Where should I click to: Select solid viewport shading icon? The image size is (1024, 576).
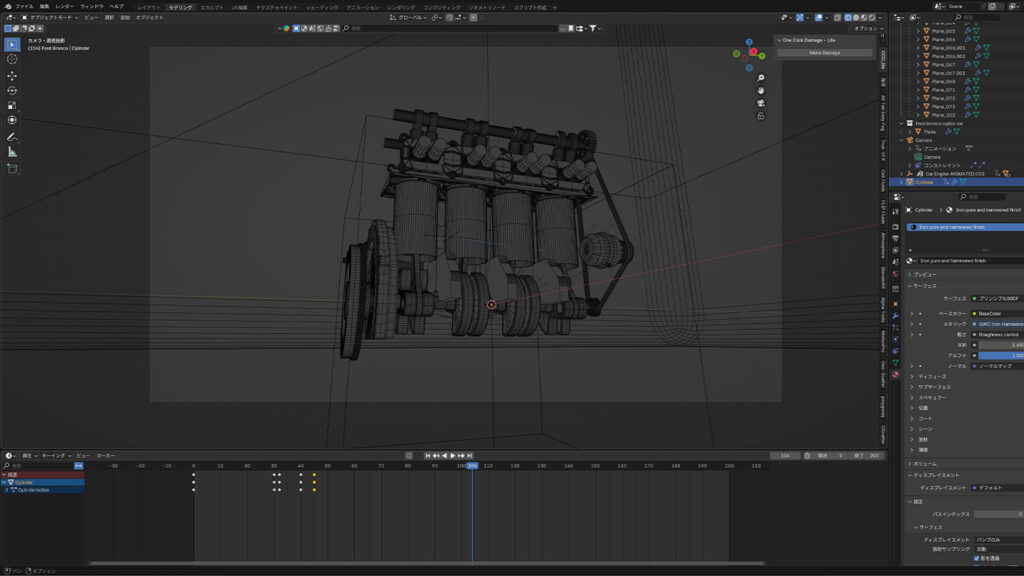click(x=856, y=18)
